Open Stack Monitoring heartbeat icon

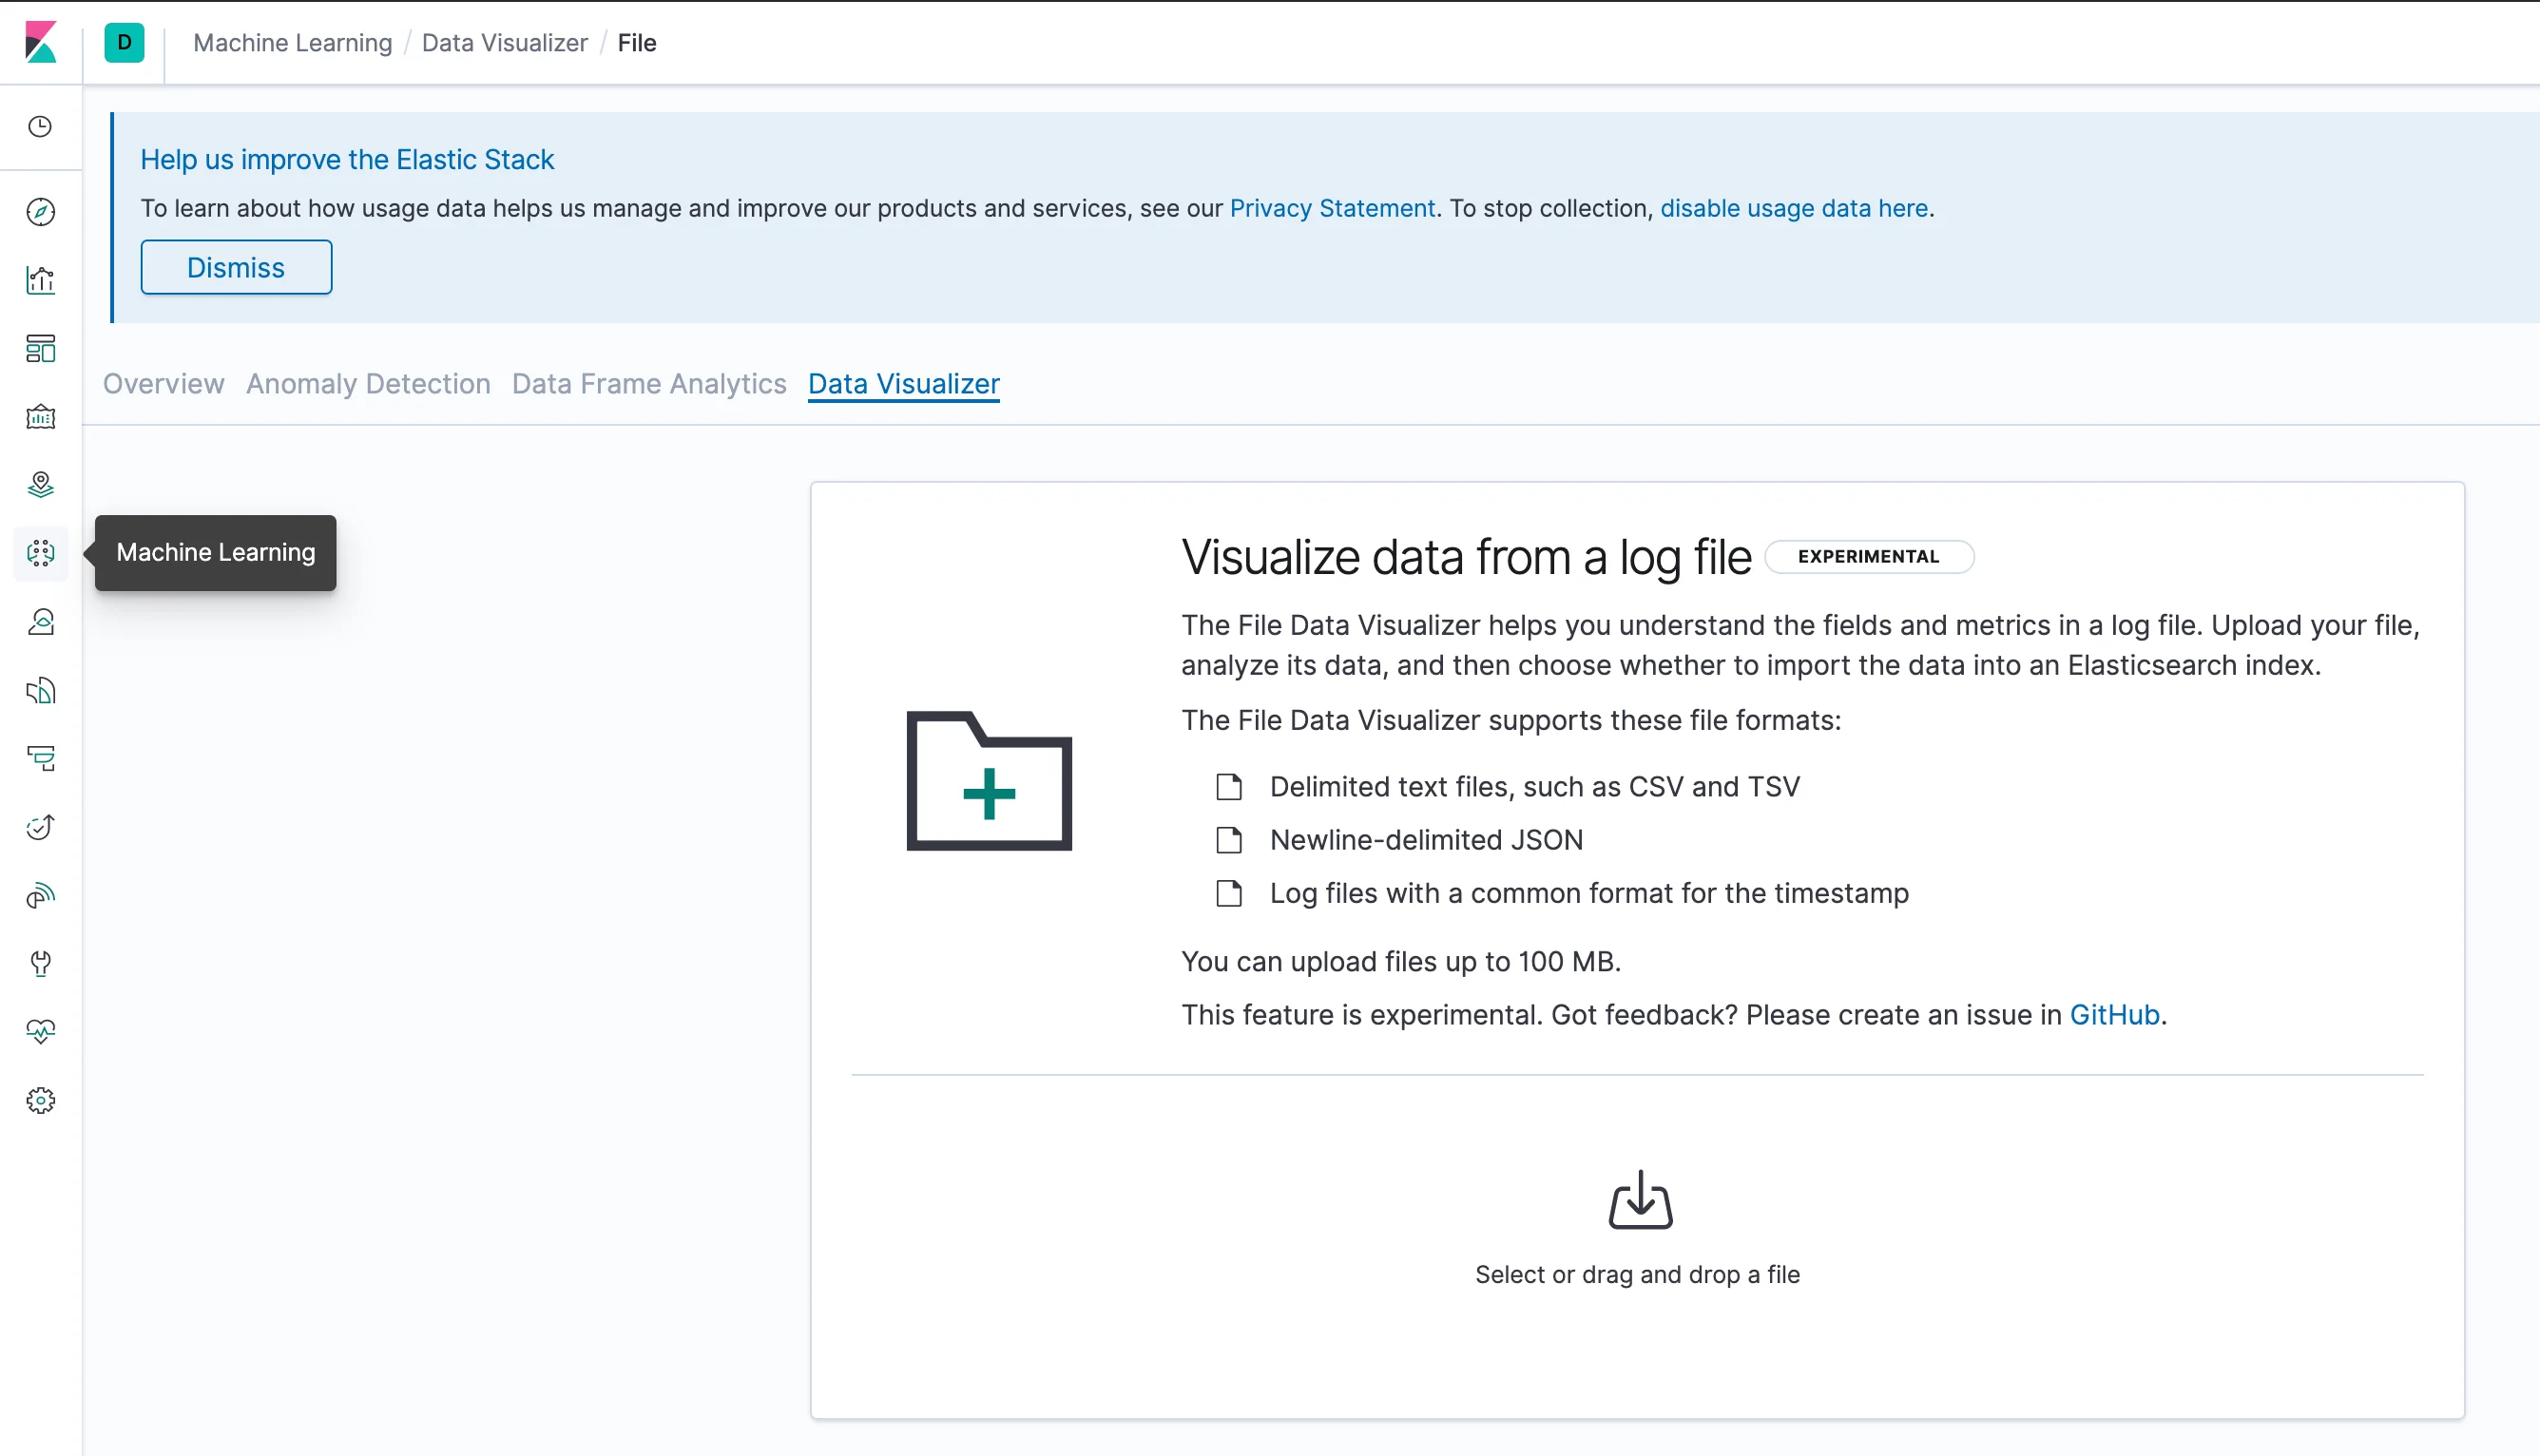click(x=41, y=1031)
